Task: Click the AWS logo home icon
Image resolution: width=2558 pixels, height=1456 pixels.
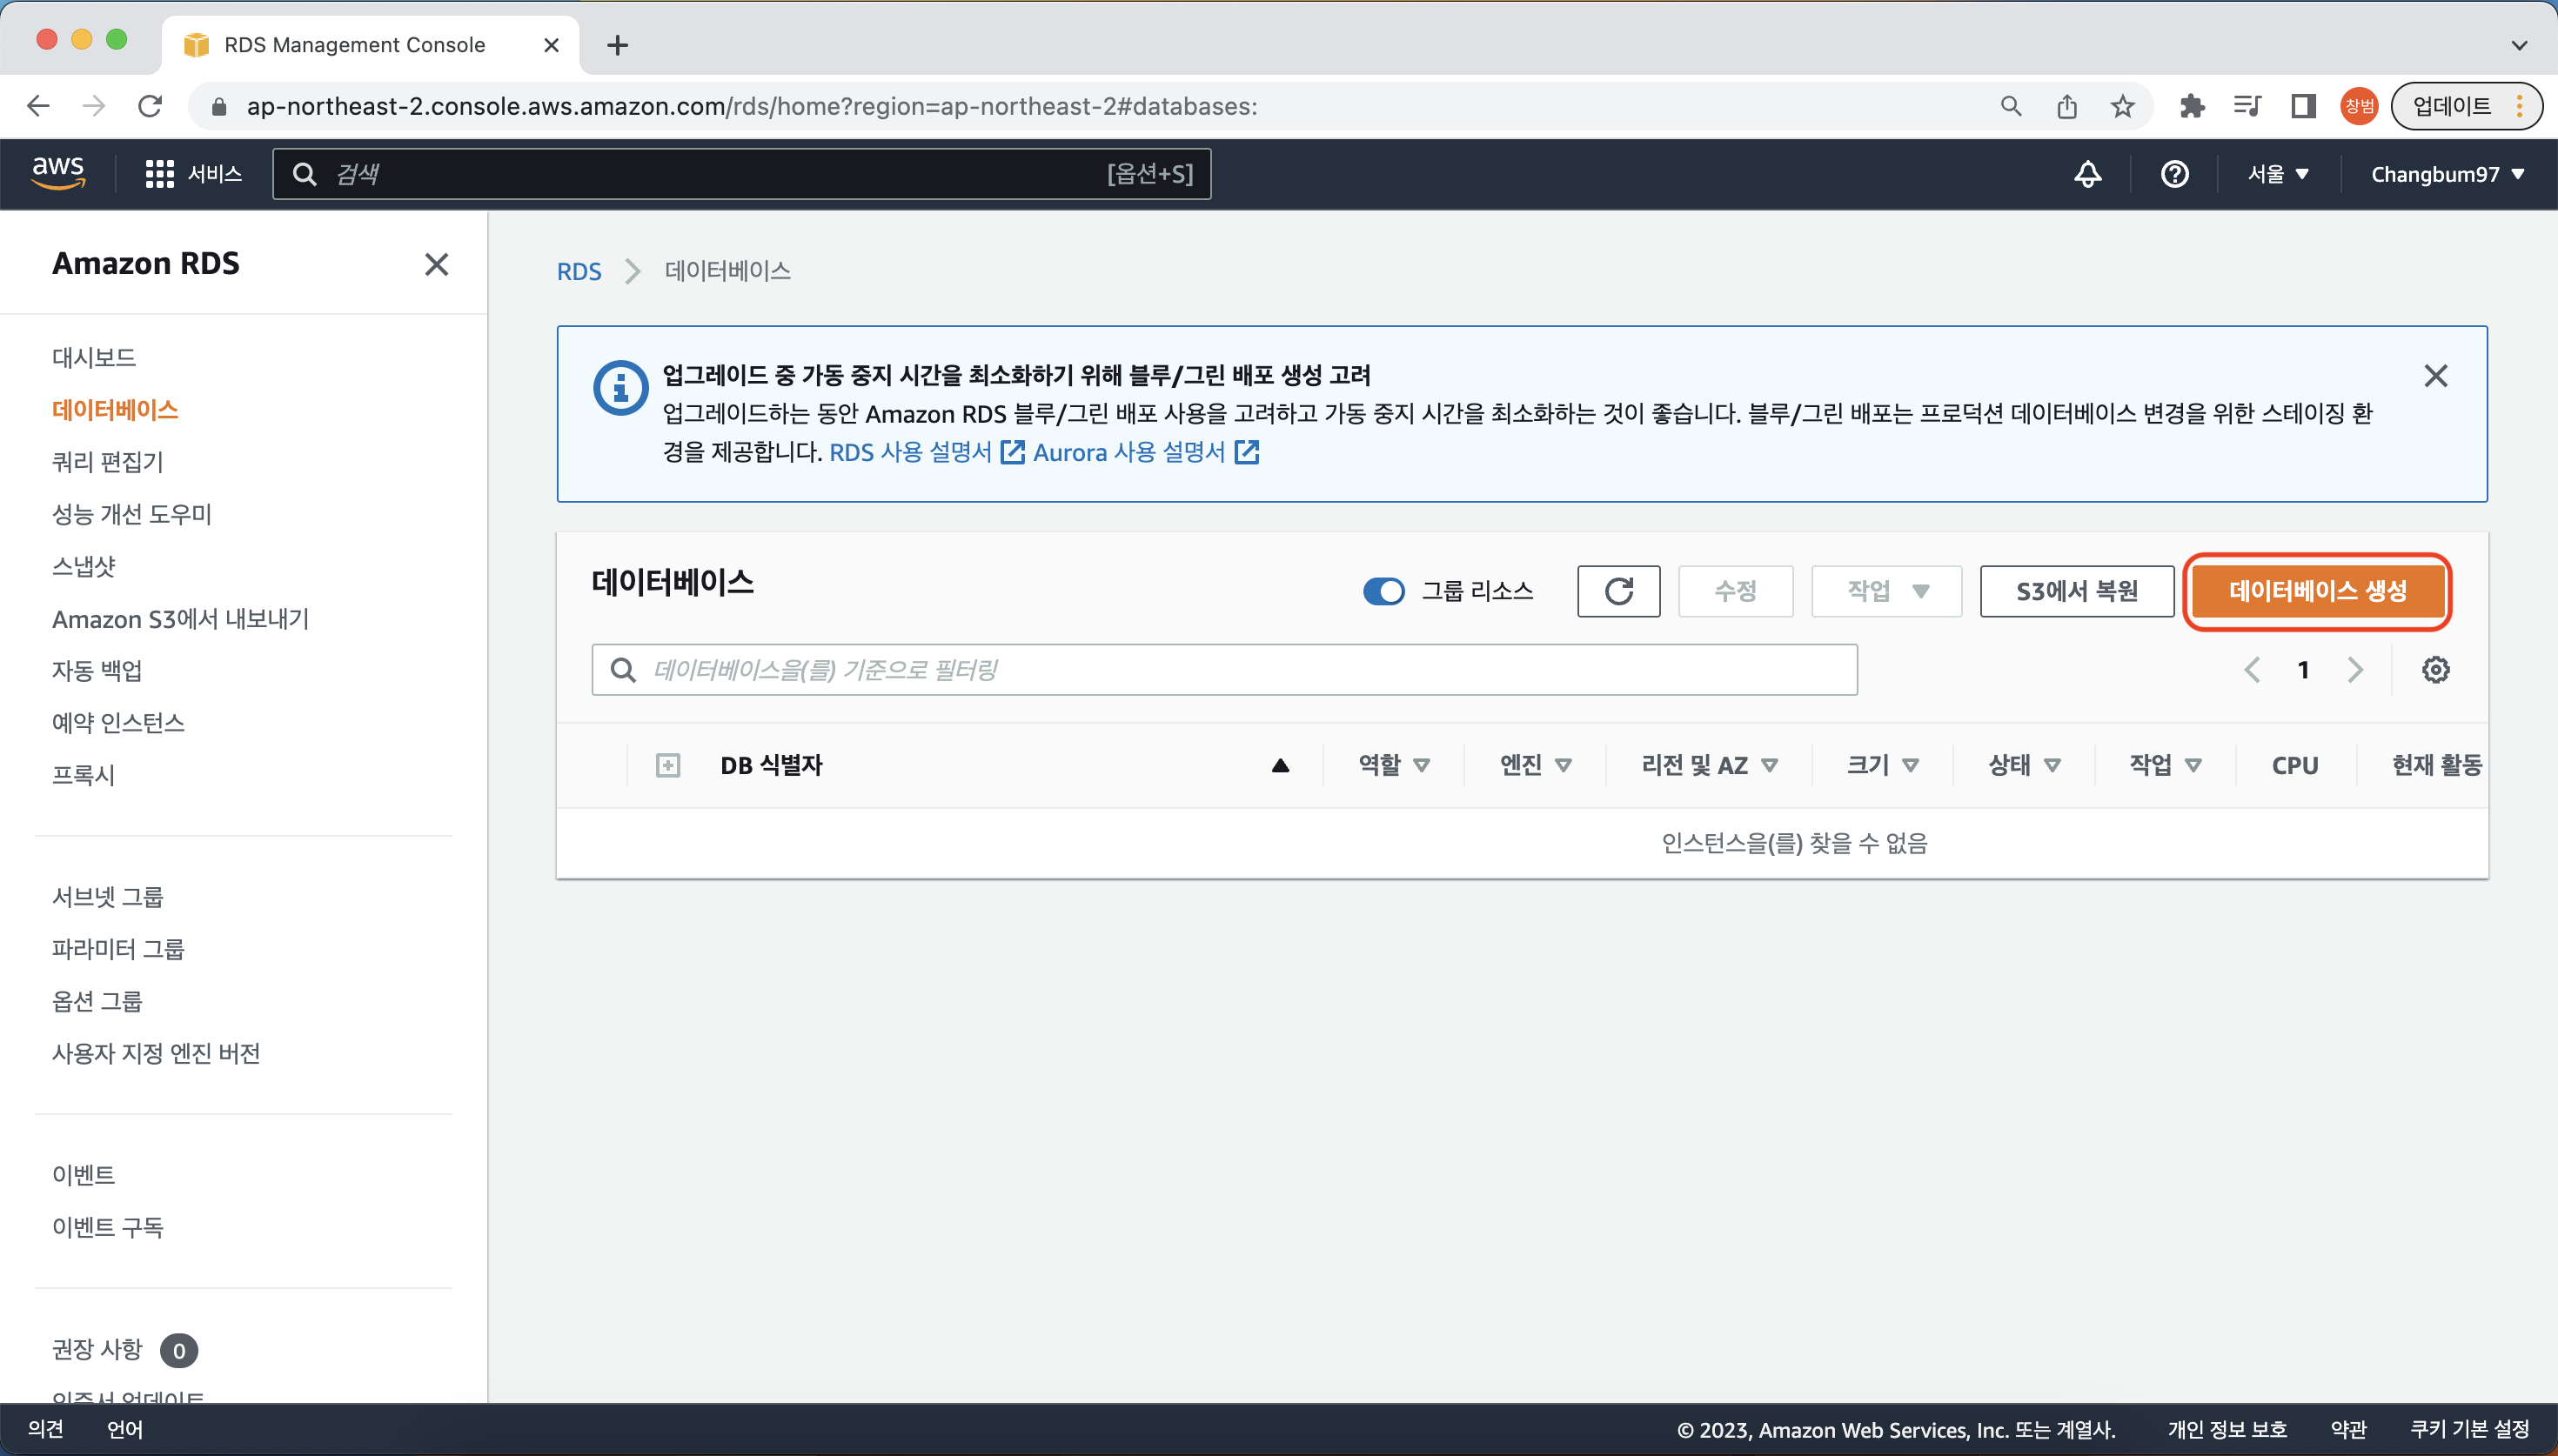Action: (x=58, y=173)
